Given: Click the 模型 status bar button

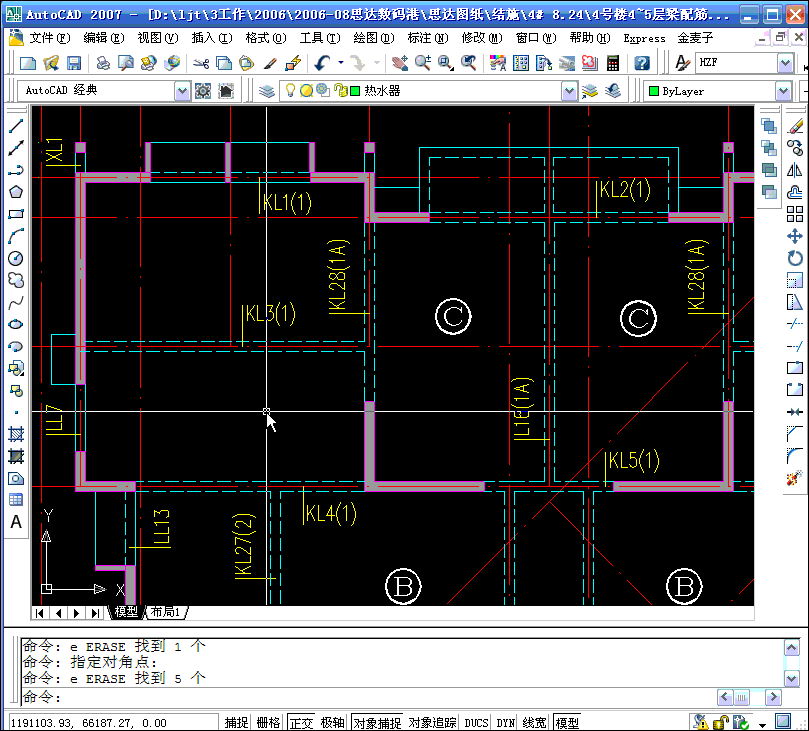Looking at the screenshot, I should point(566,722).
